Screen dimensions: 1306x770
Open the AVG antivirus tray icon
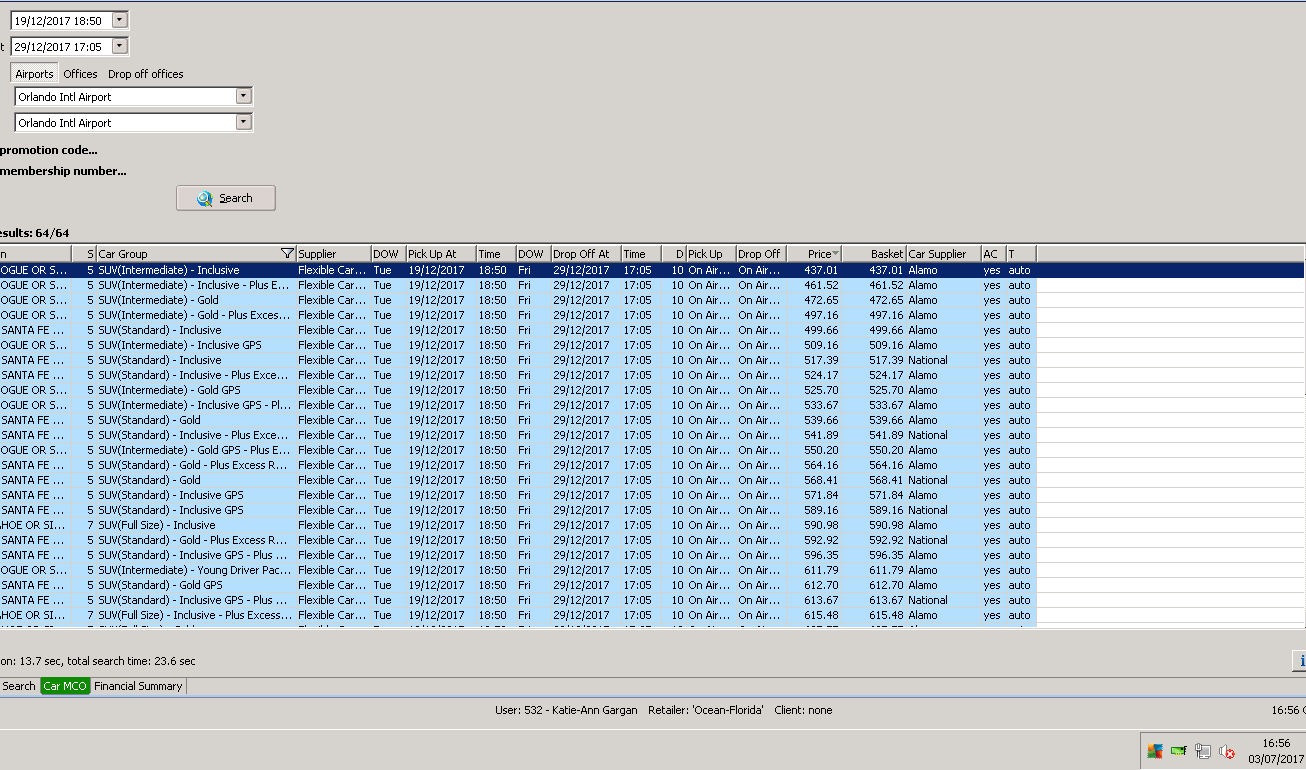pos(1155,751)
